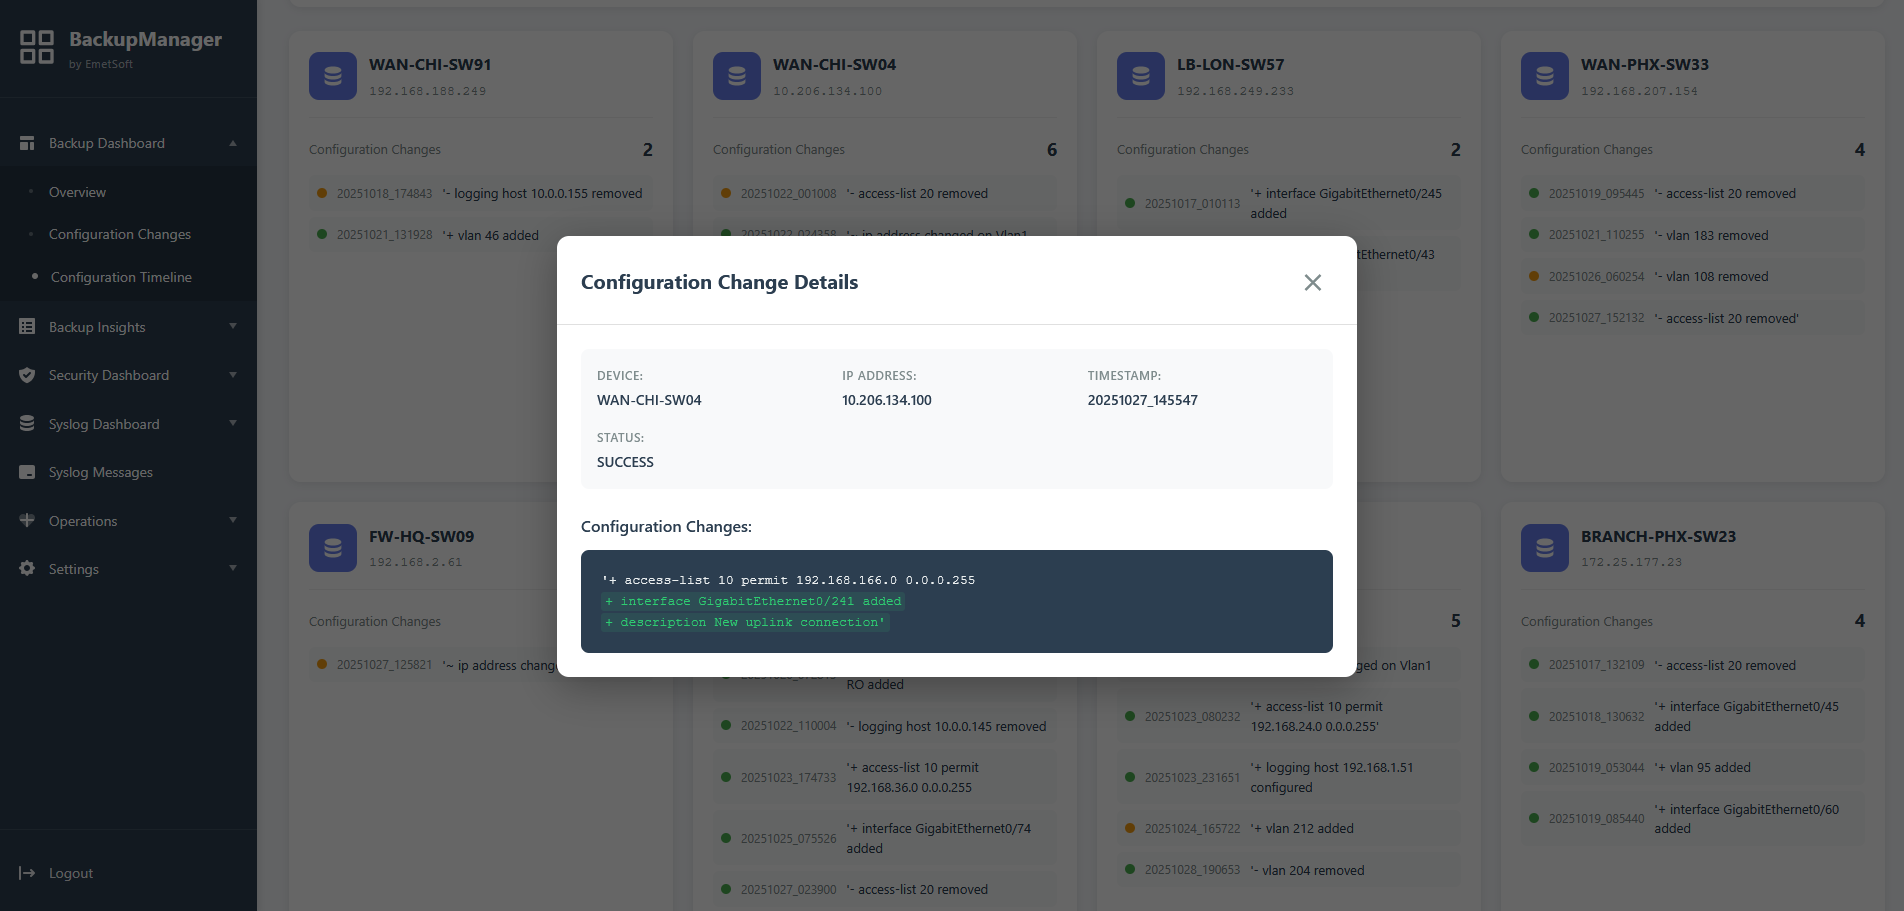Click the BackupManager logo icon
1904x911 pixels.
[x=36, y=47]
